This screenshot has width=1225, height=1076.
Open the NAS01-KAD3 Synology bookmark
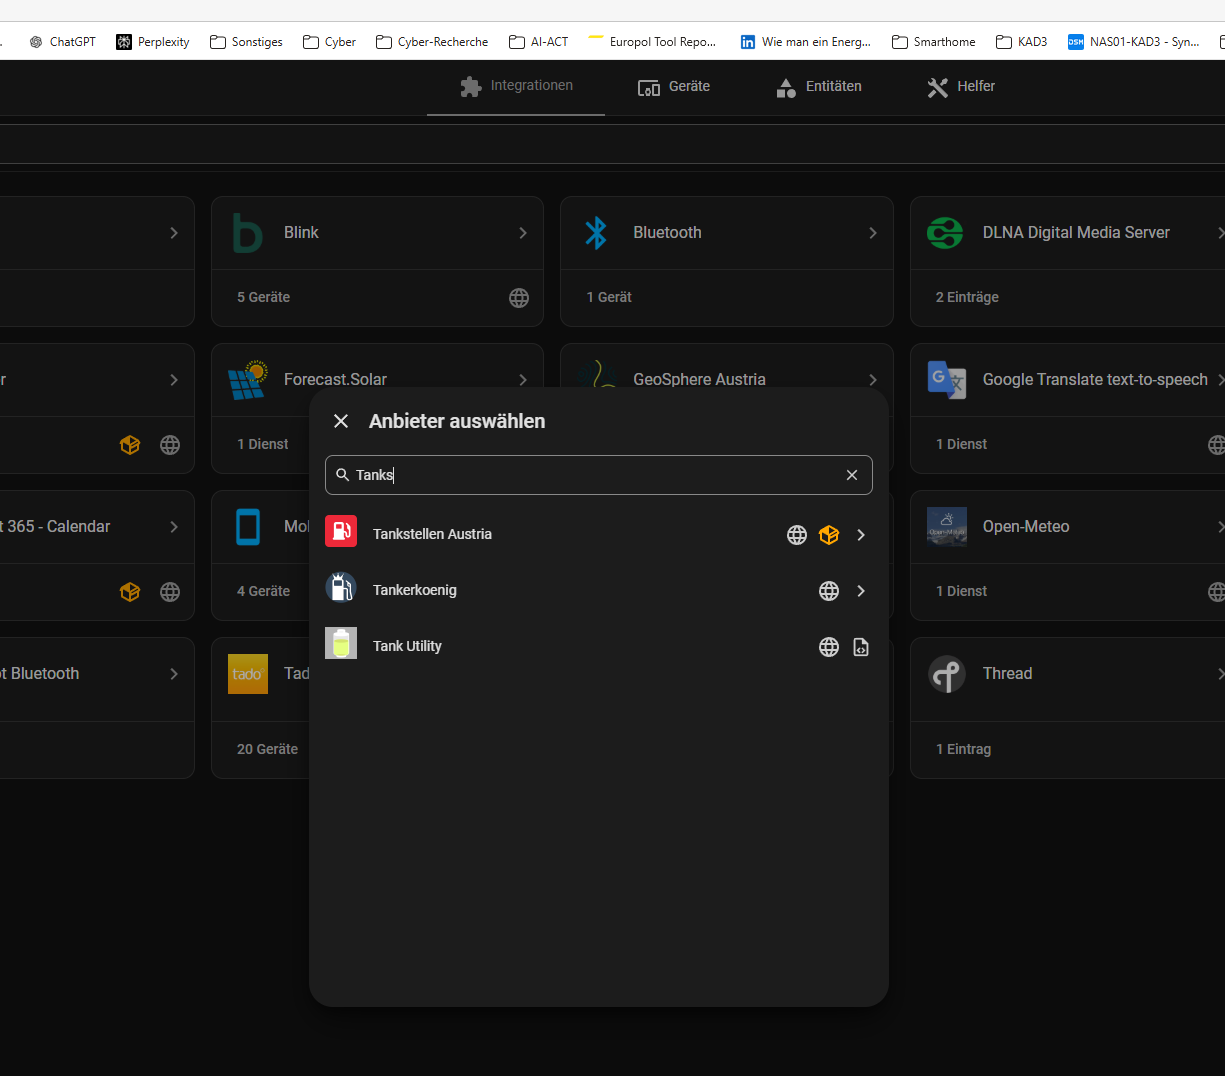[x=1134, y=42]
